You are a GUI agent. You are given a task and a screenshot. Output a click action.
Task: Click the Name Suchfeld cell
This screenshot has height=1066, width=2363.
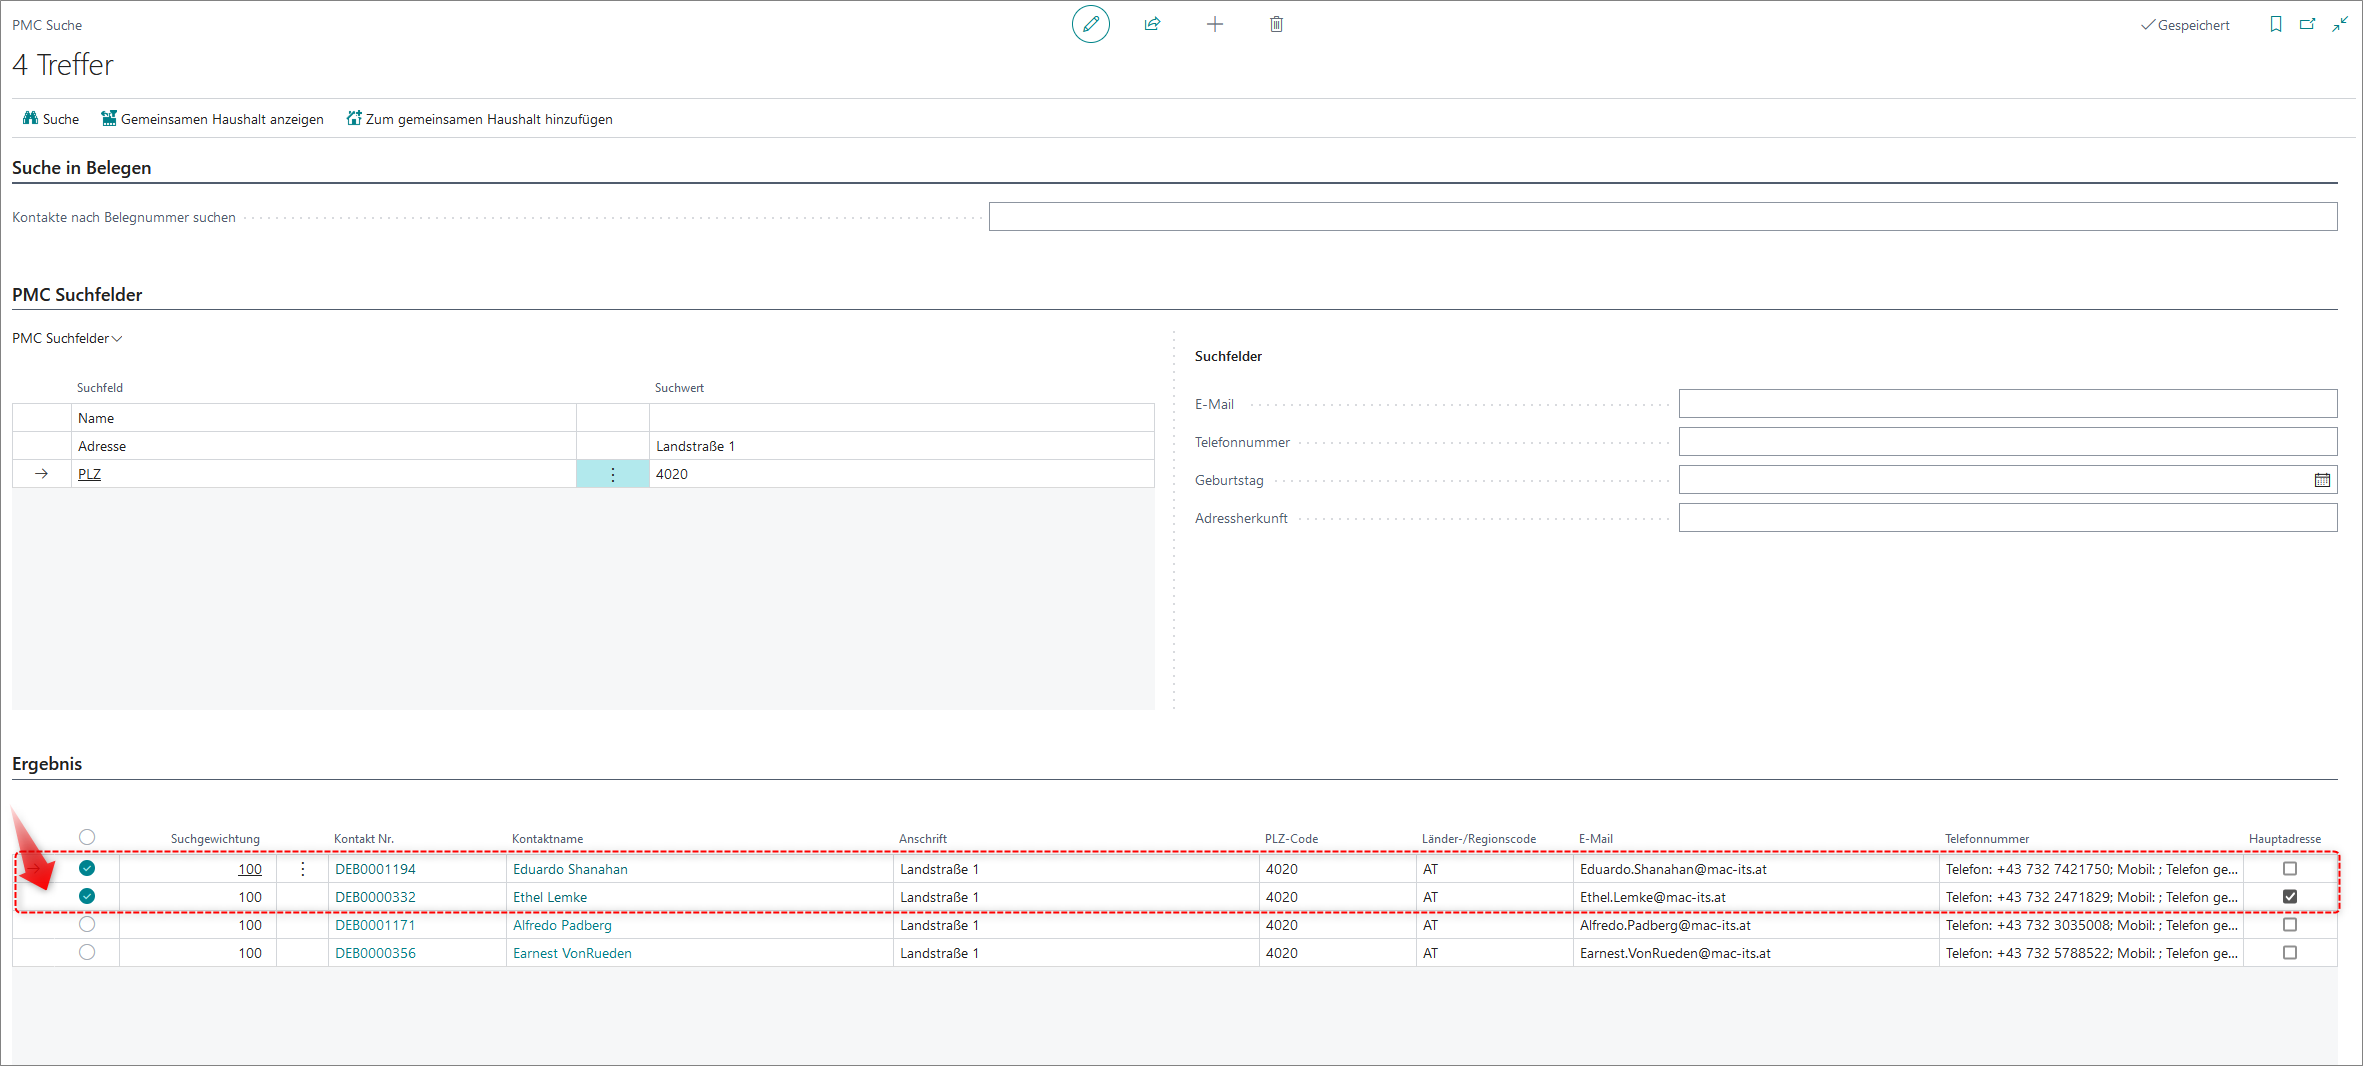point(324,418)
